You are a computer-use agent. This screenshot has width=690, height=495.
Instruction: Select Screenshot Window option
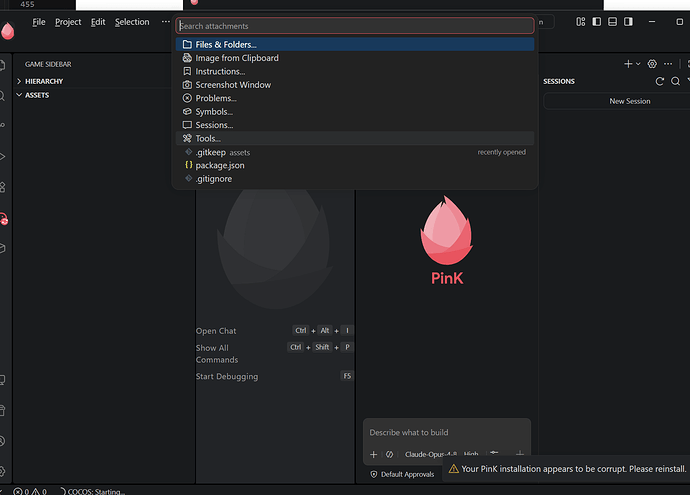(355, 85)
